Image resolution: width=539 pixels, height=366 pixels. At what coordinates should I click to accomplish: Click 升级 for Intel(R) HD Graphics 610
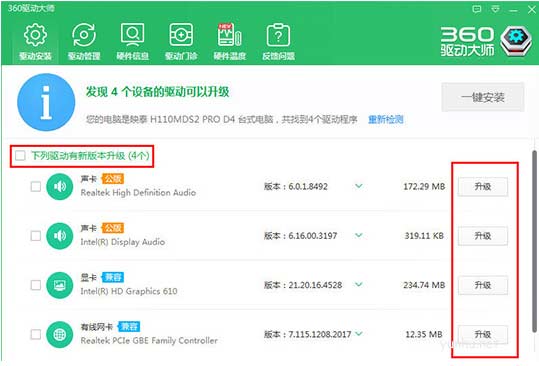pos(483,285)
